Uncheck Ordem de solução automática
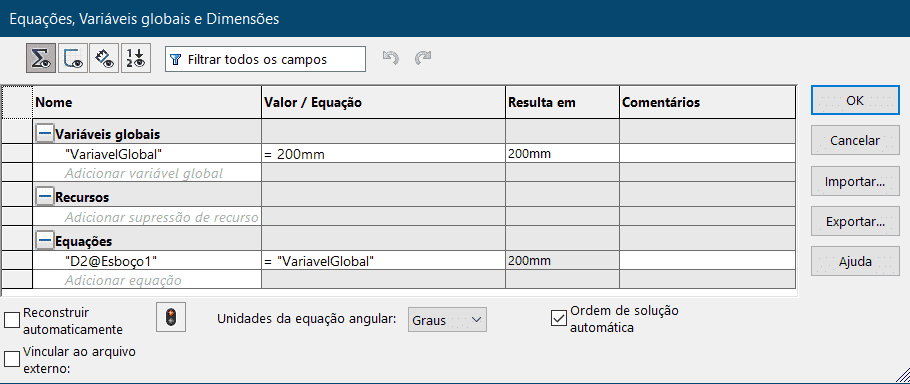910x384 pixels. [558, 318]
